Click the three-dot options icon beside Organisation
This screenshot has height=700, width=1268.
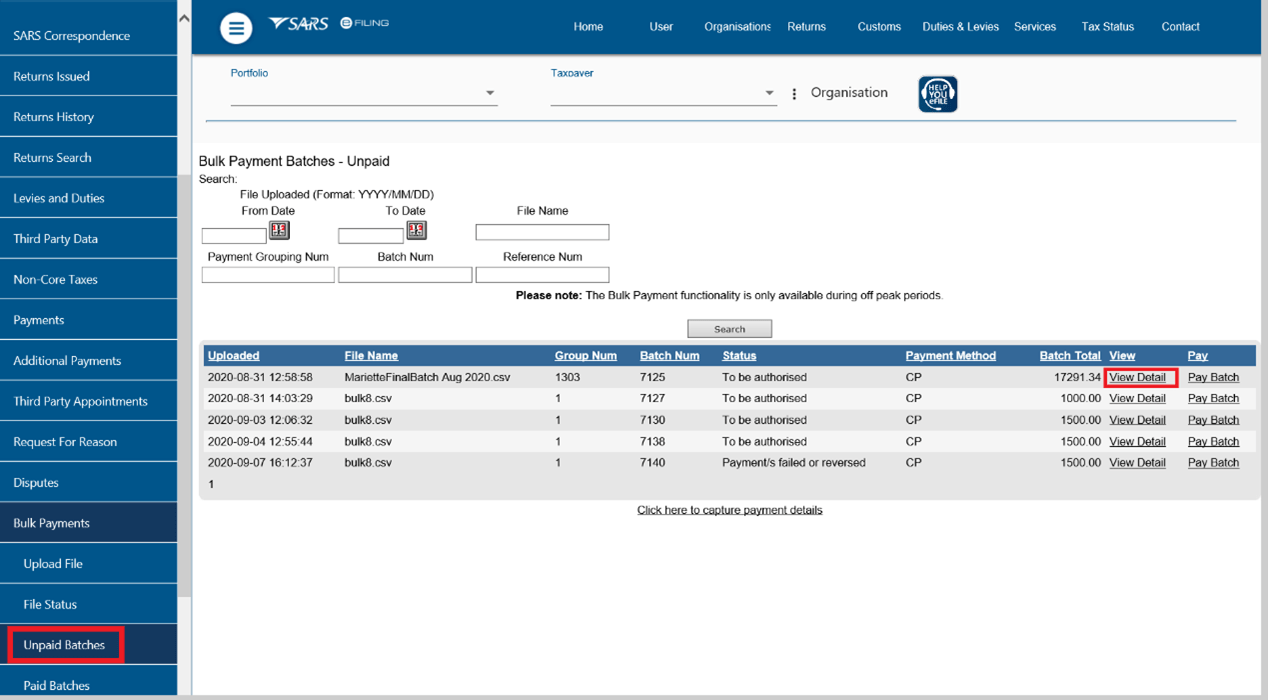click(794, 94)
